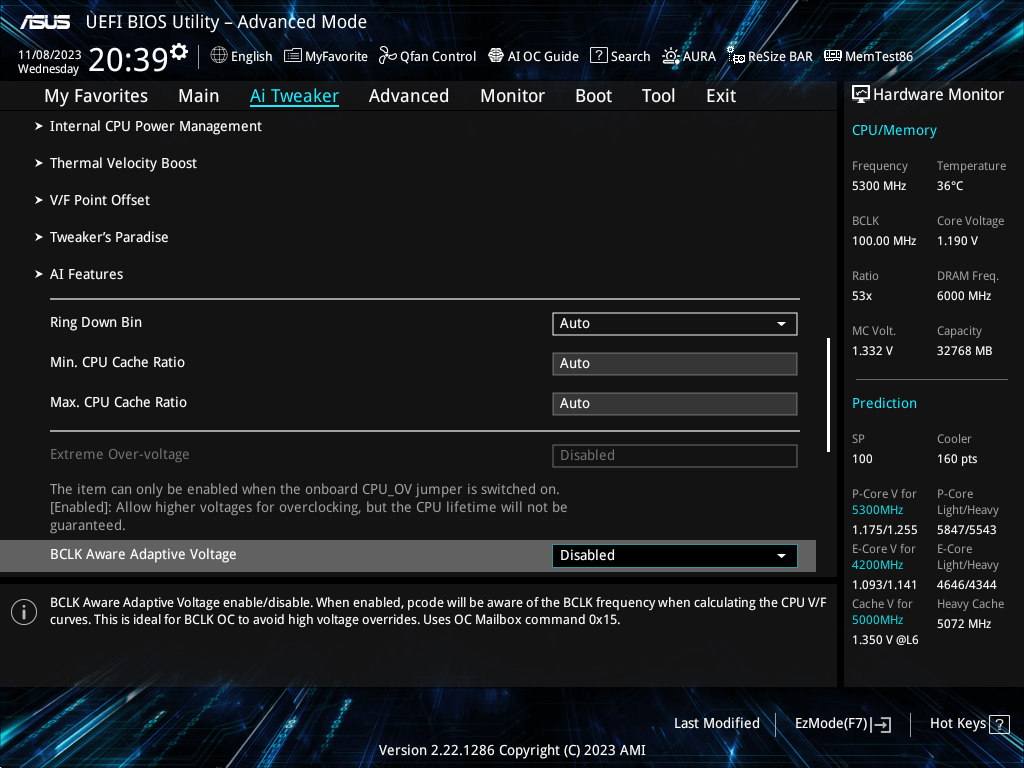This screenshot has height=768, width=1024.
Task: Open the My Favorites tab
Action: click(x=96, y=96)
